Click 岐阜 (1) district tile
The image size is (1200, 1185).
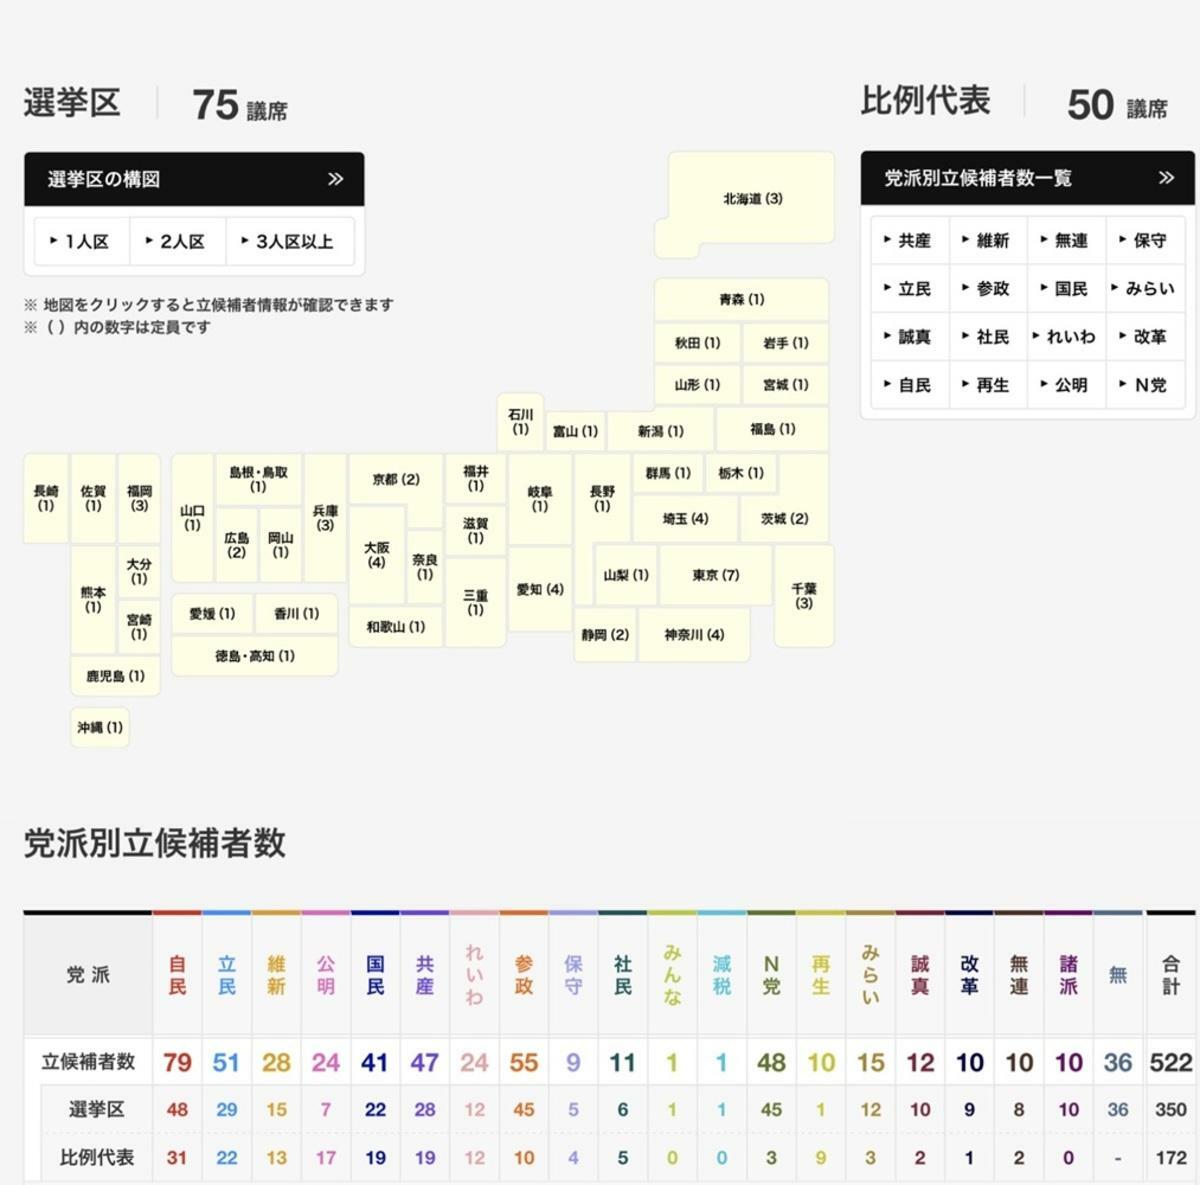(x=540, y=498)
